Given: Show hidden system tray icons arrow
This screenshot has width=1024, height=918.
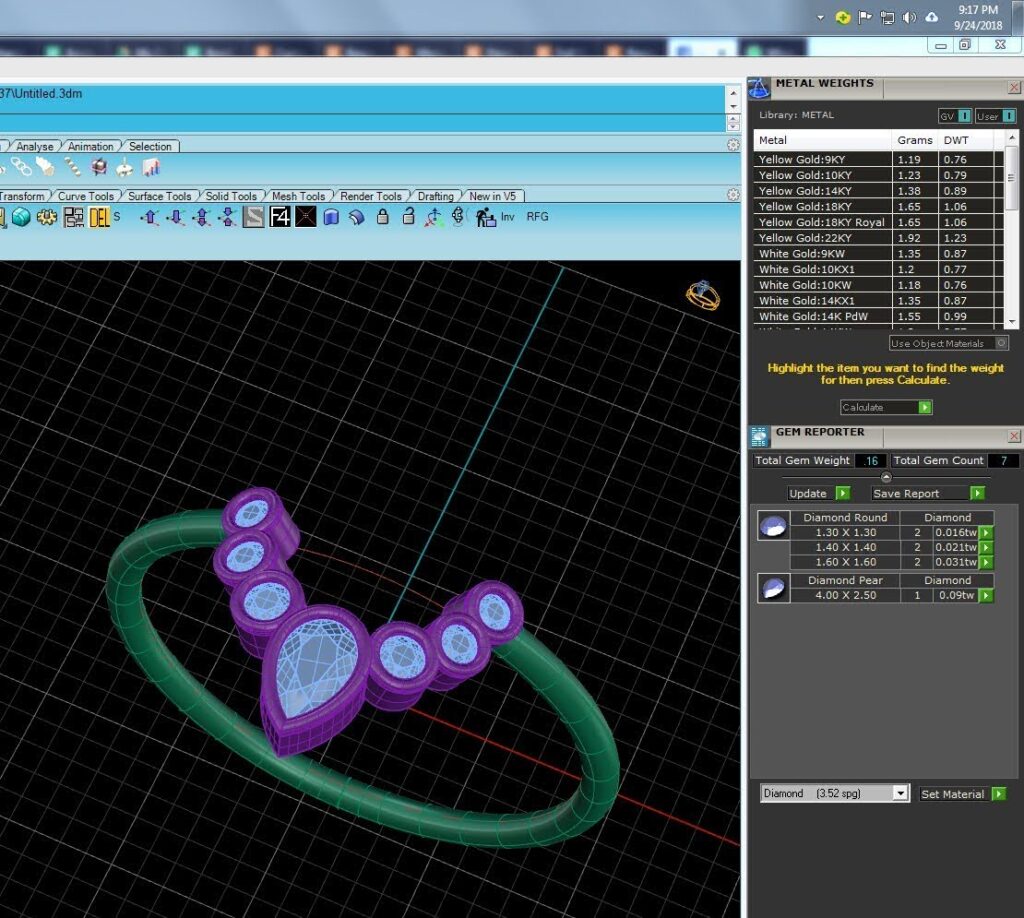Looking at the screenshot, I should (820, 18).
